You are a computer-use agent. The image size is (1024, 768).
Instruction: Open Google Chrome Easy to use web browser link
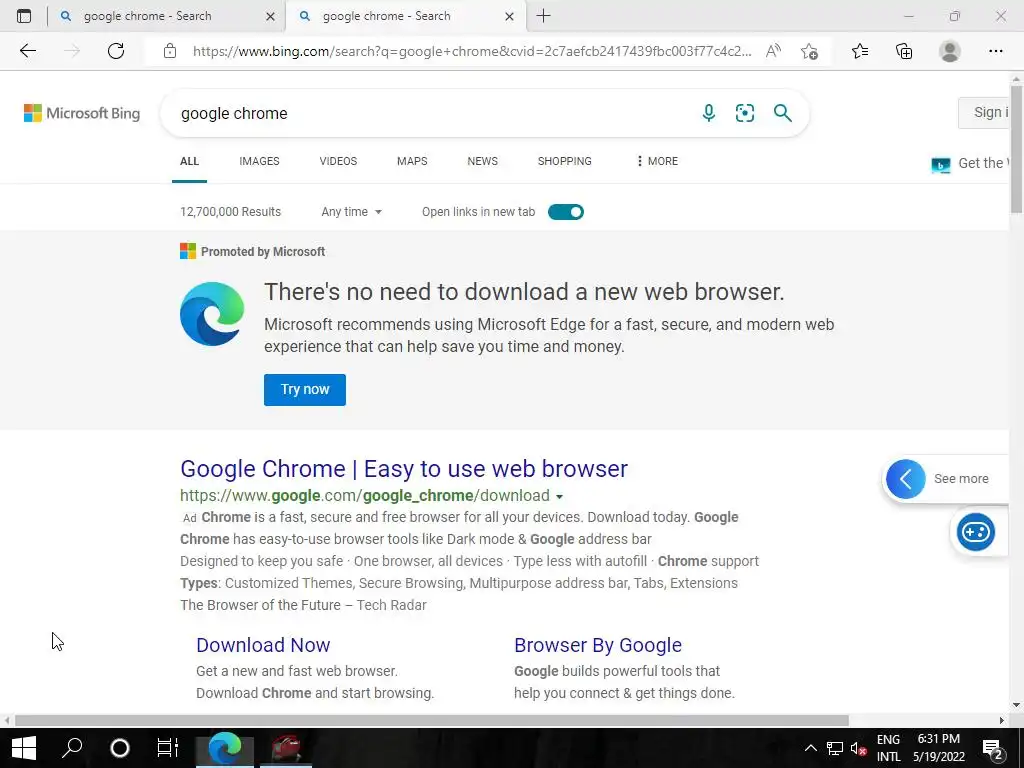click(404, 469)
